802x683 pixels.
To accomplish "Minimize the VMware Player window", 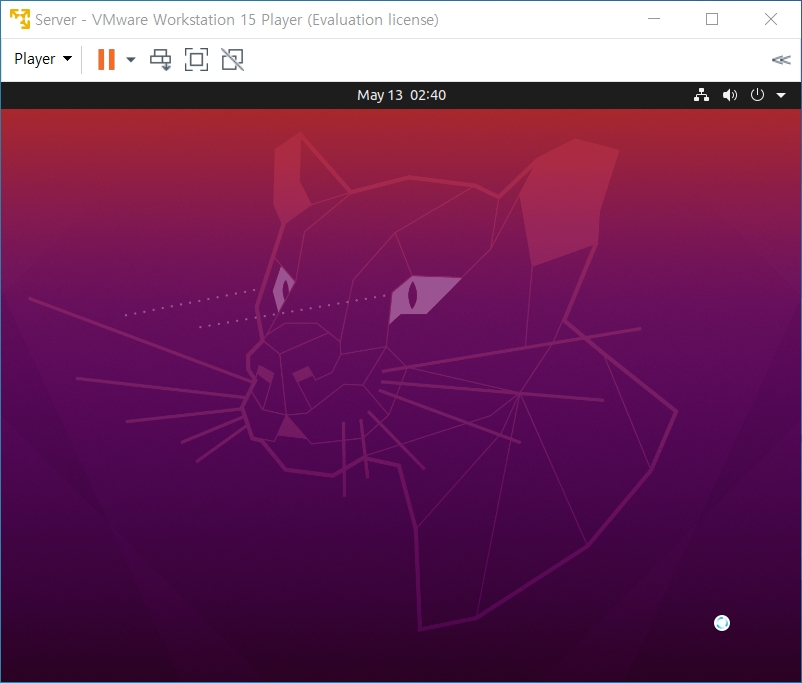I will click(x=654, y=19).
